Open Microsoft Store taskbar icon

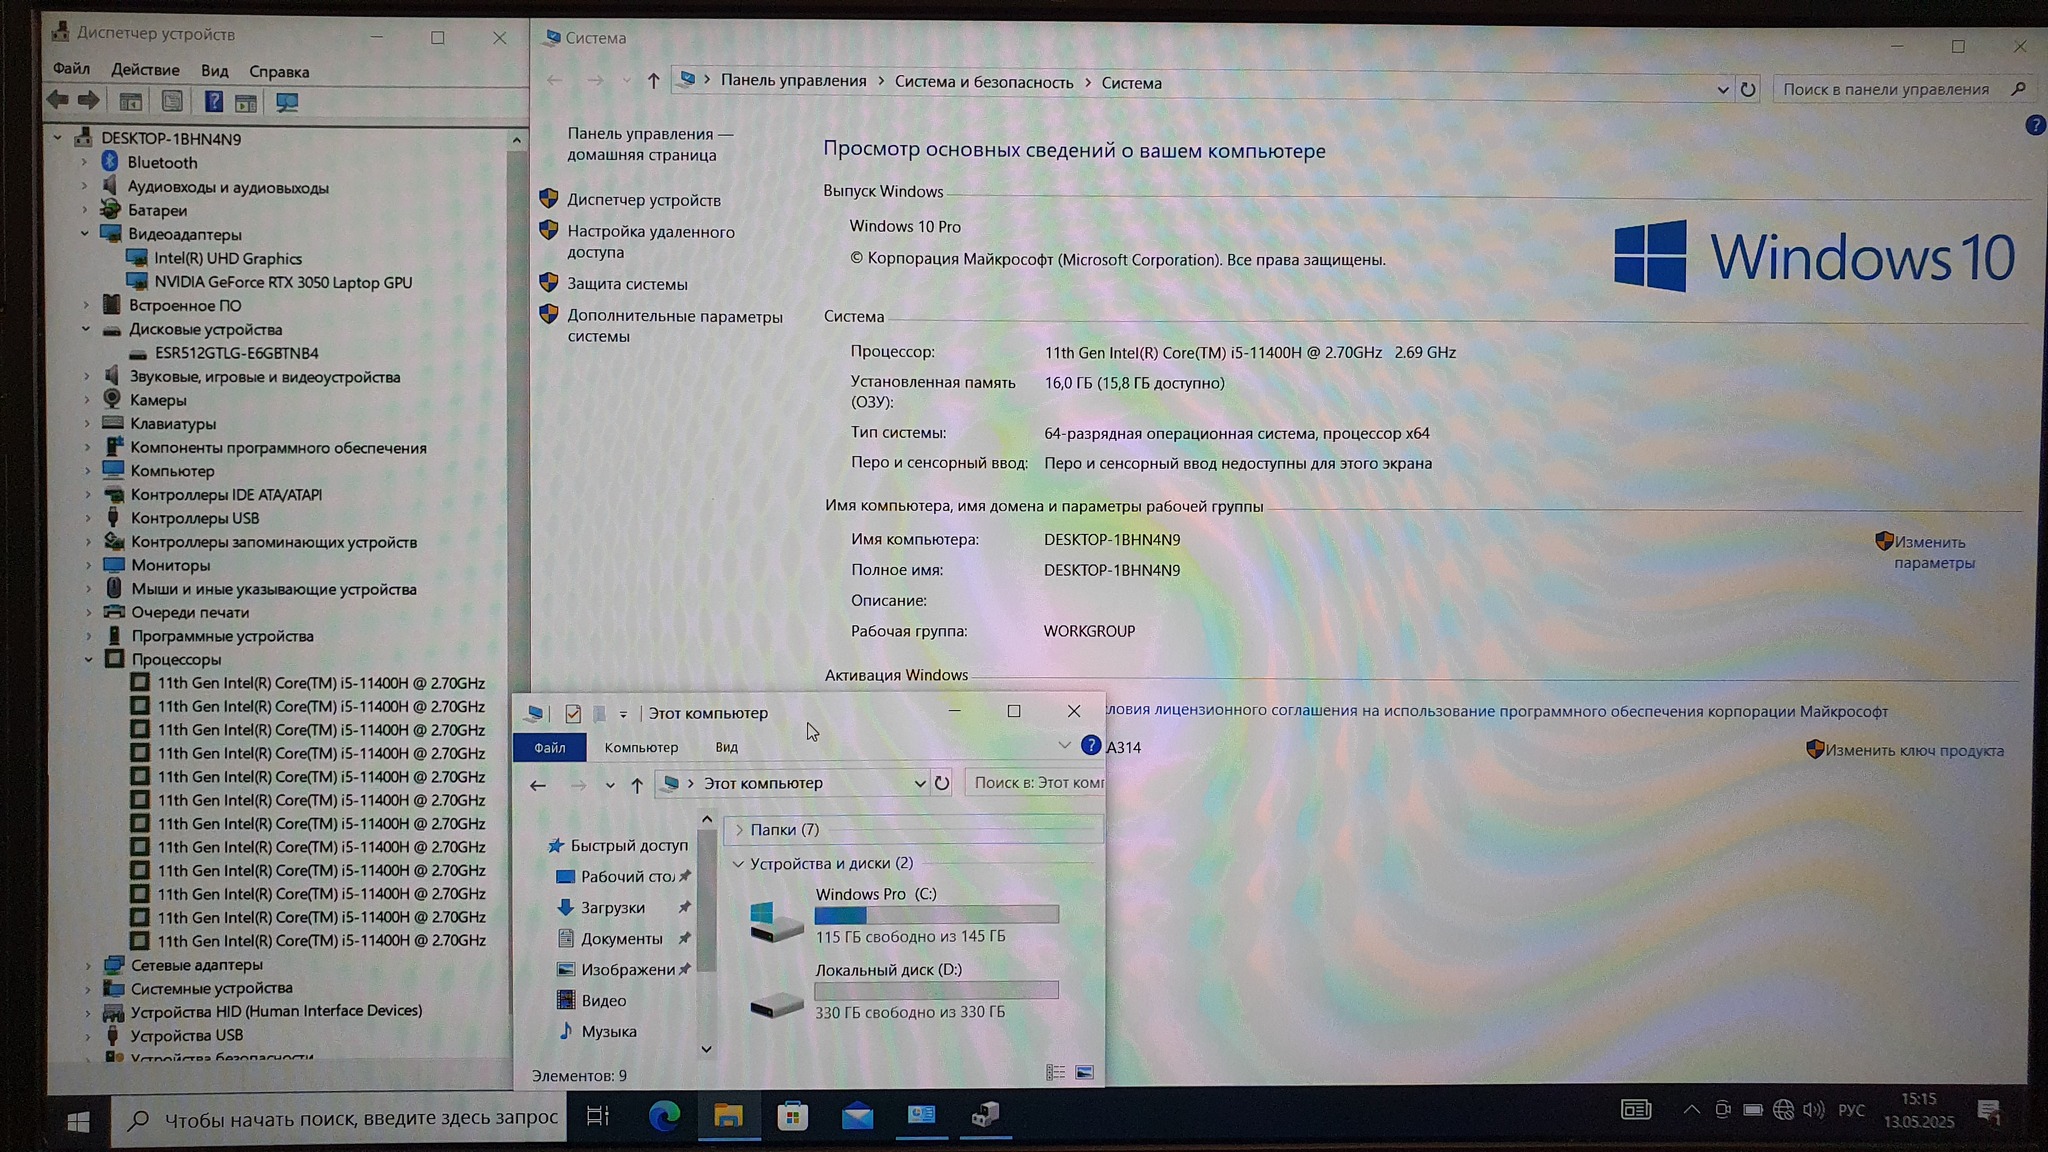[x=792, y=1115]
